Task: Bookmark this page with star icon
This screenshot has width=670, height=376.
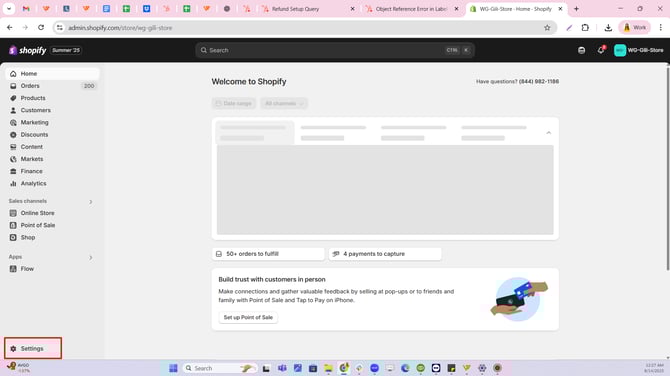Action: (x=547, y=28)
